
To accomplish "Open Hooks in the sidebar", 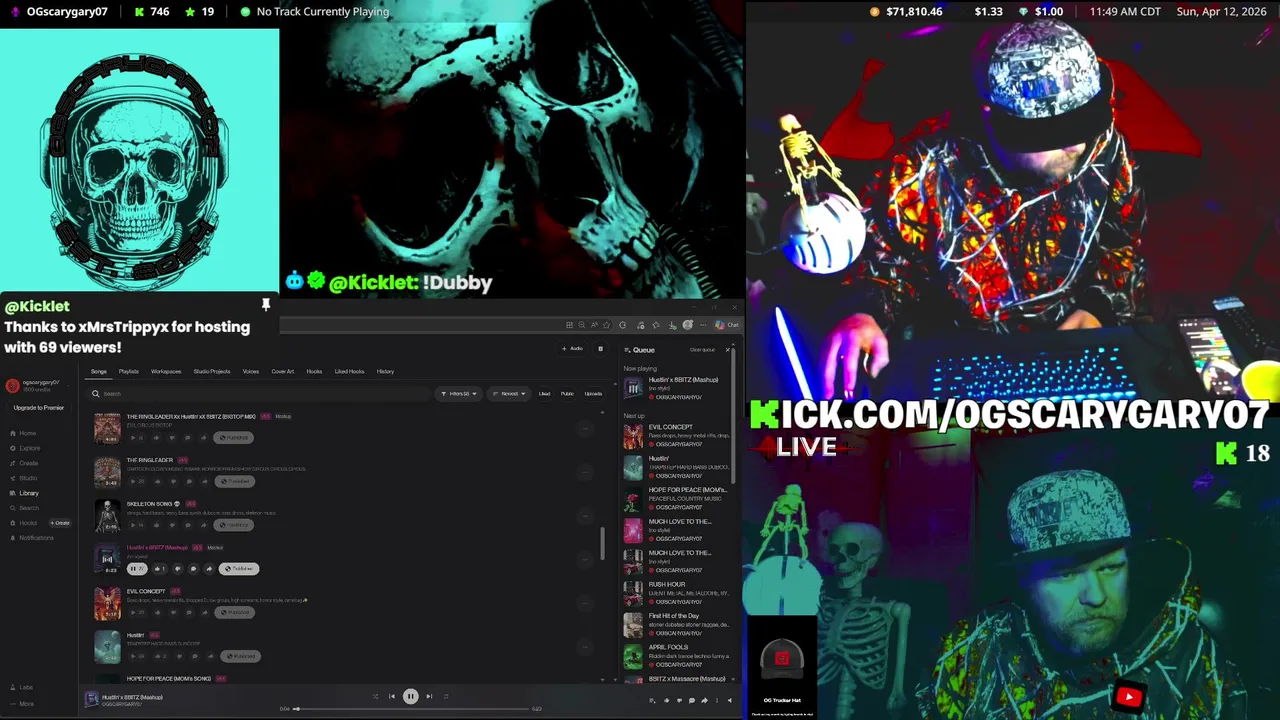I will [x=24, y=523].
